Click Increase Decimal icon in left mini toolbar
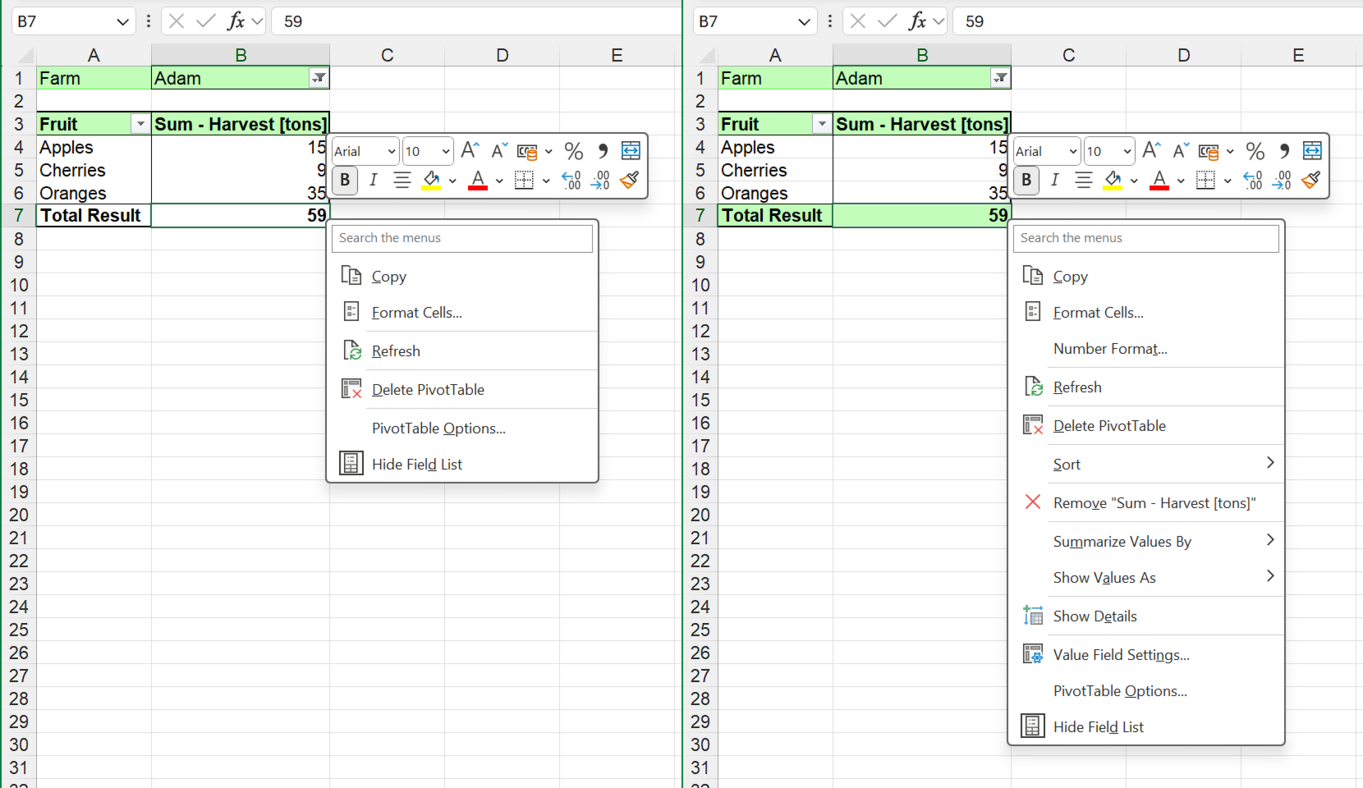 click(571, 180)
